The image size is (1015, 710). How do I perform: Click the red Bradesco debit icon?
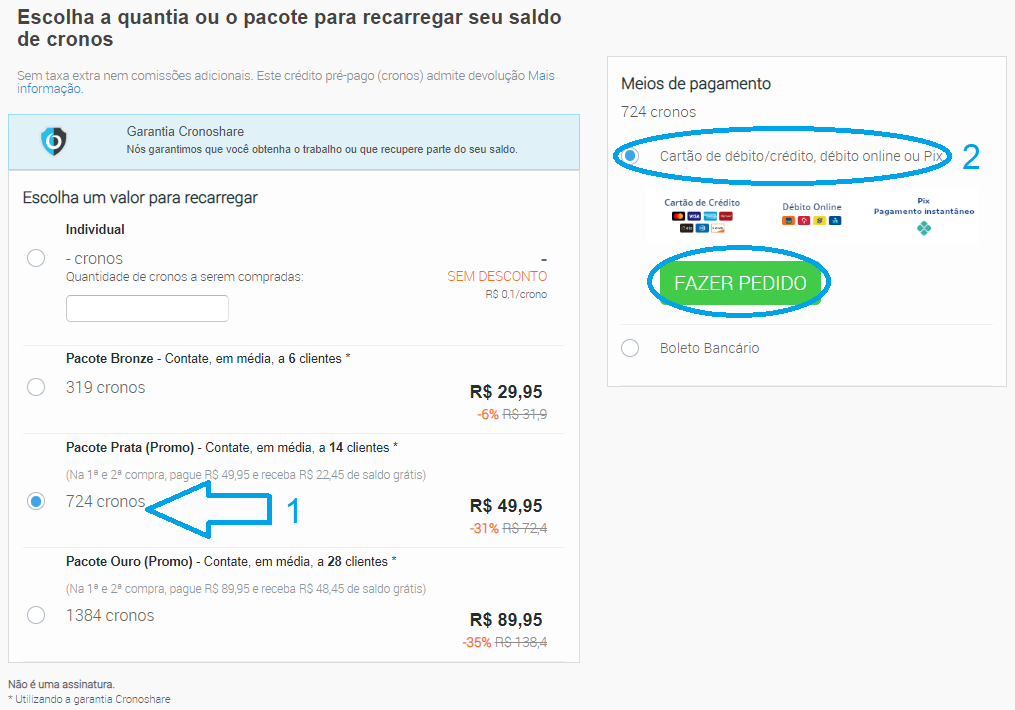pyautogui.click(x=804, y=221)
